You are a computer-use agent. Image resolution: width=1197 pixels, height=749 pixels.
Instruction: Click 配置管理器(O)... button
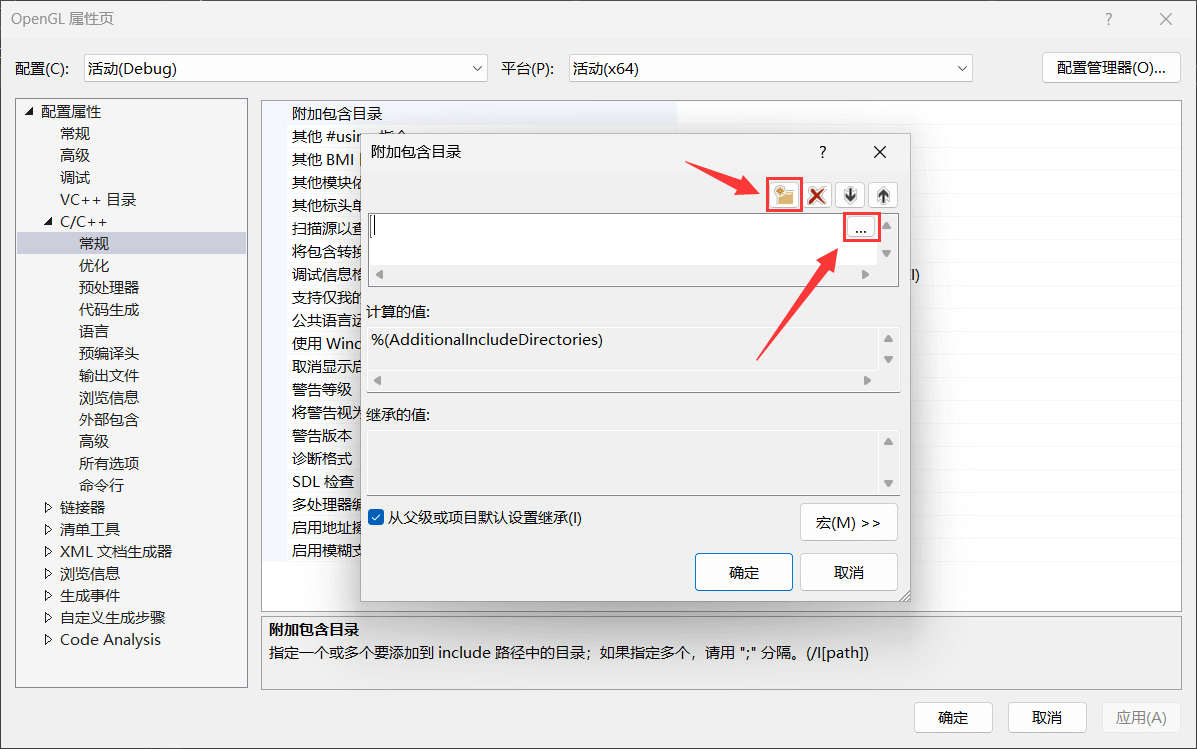click(1111, 68)
